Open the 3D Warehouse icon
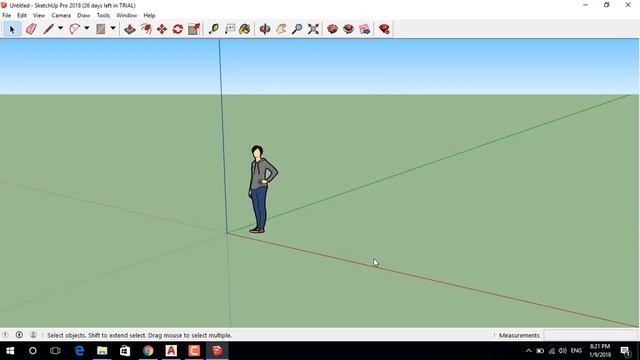Viewport: 640px width, 360px height. 333,29
